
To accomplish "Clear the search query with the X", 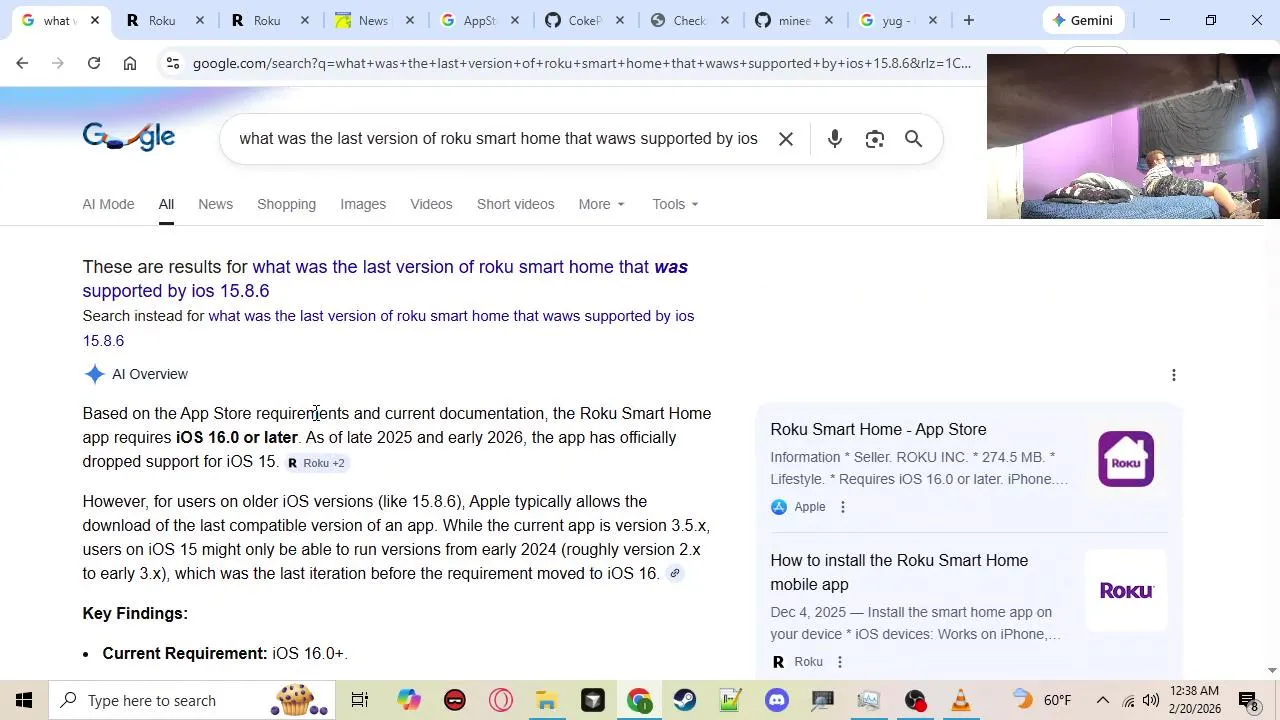I will click(786, 139).
